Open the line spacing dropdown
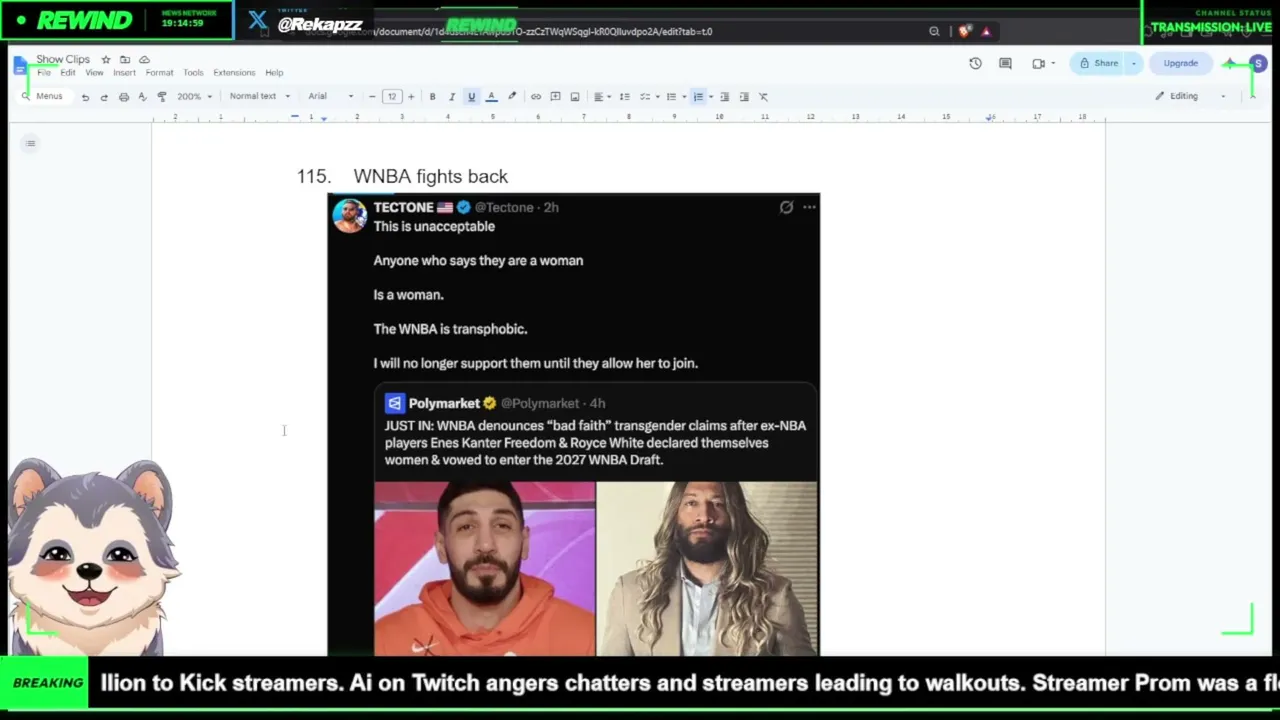The width and height of the screenshot is (1280, 720). [x=625, y=97]
